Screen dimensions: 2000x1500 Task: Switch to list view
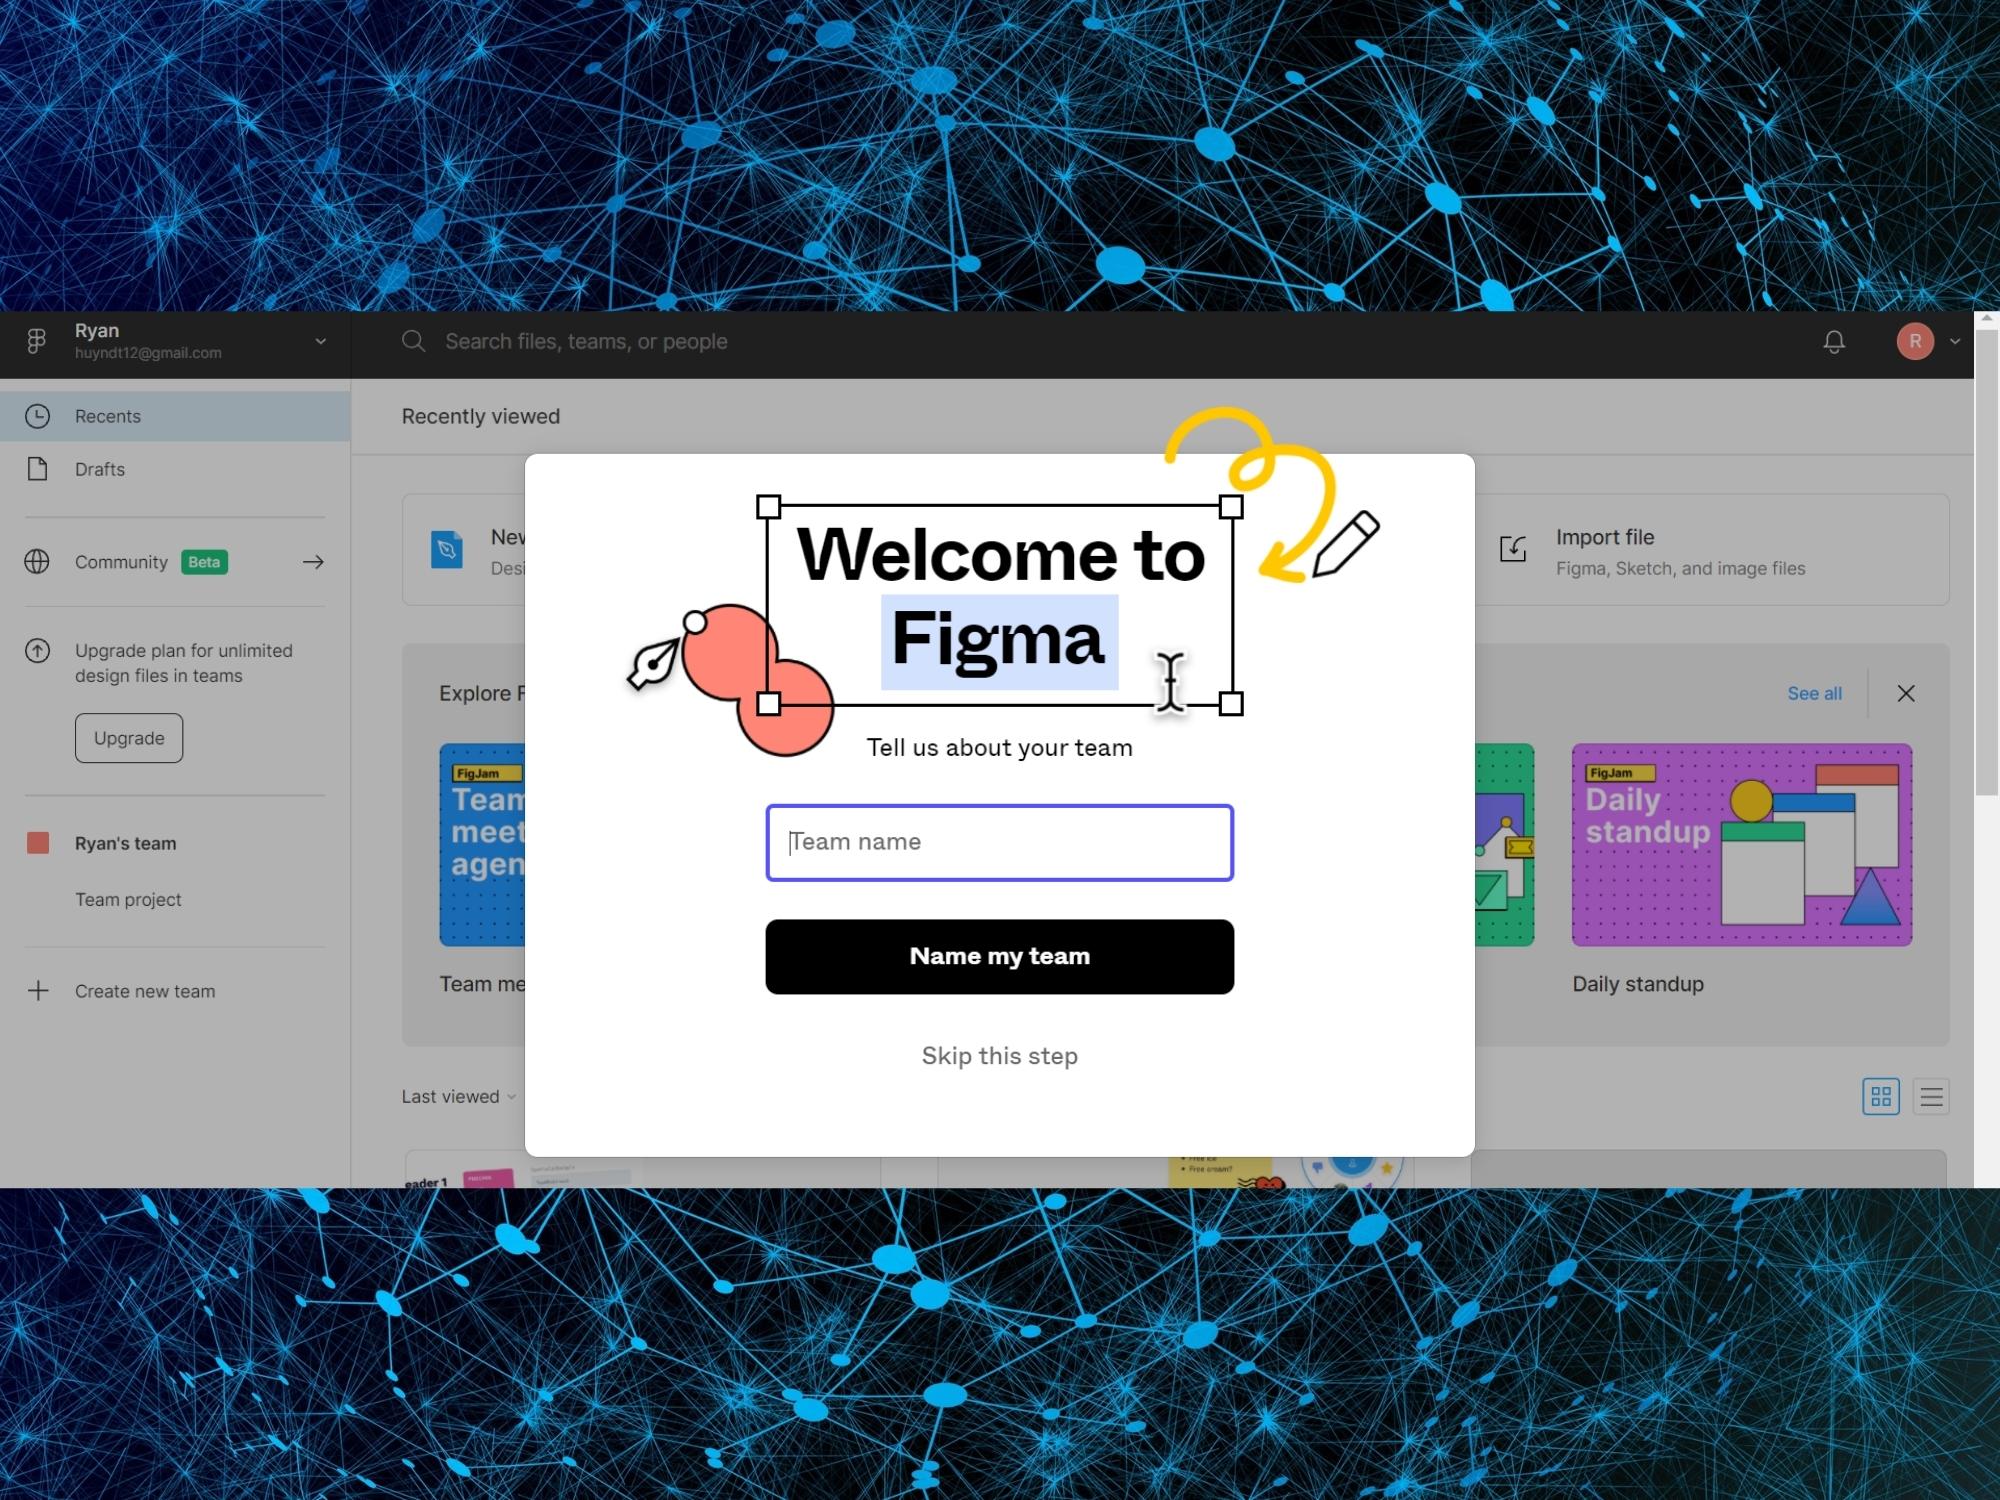(x=1931, y=1097)
